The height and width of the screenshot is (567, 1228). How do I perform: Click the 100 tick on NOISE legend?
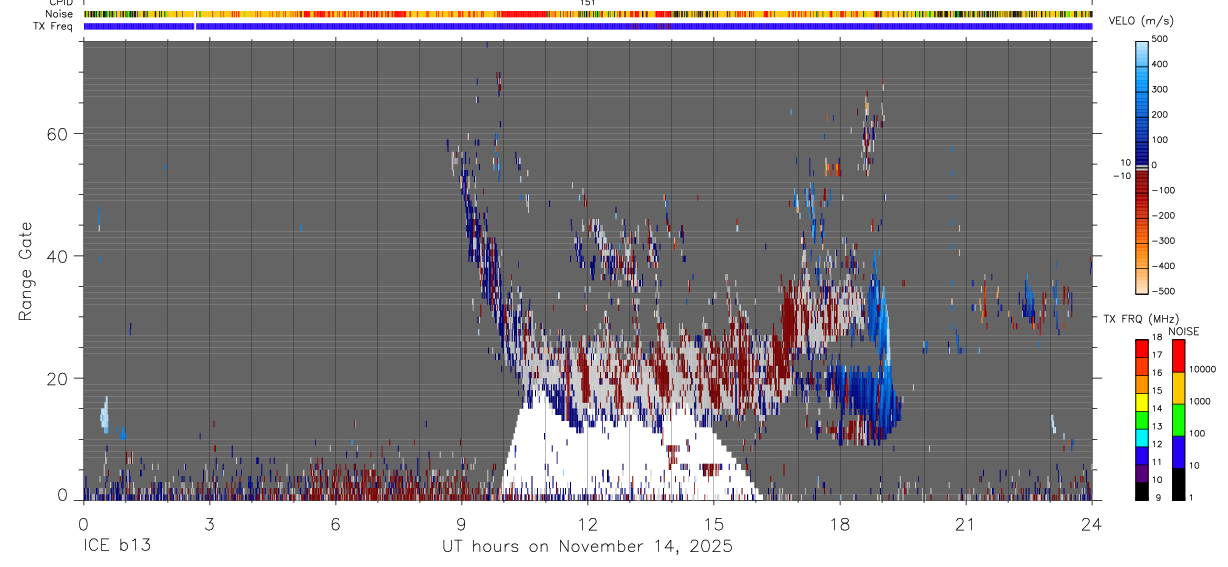[x=1198, y=433]
